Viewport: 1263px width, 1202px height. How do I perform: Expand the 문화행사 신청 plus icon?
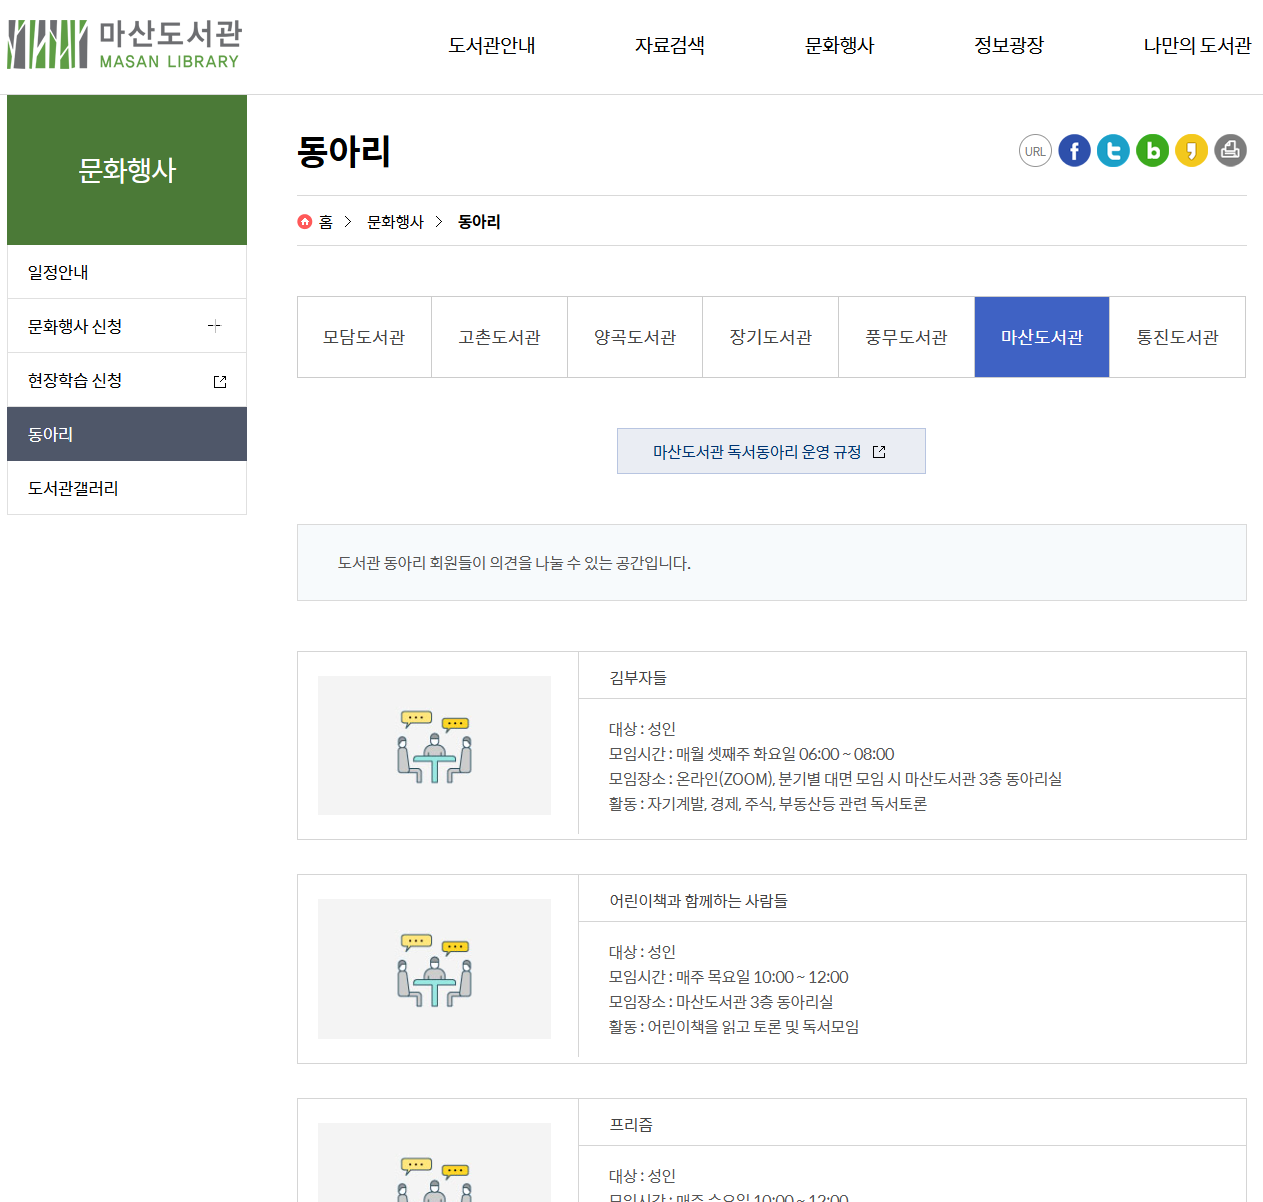tap(214, 326)
